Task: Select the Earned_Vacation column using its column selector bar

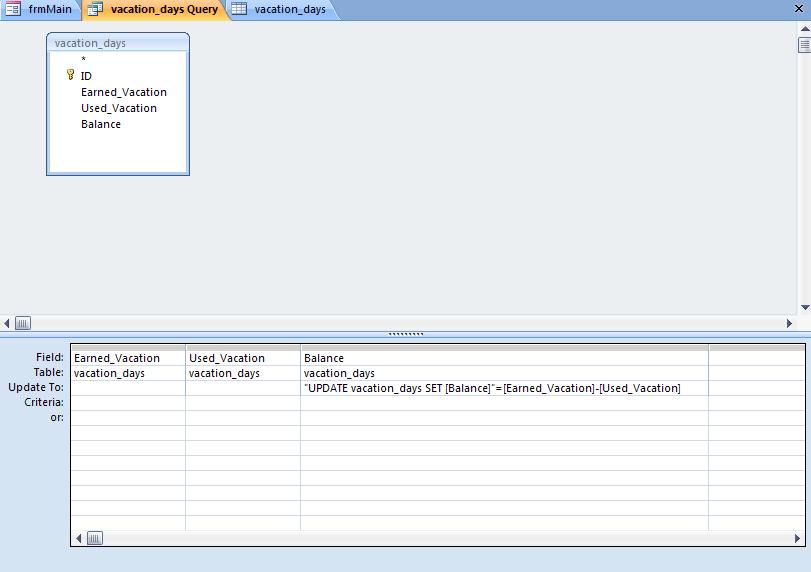Action: click(128, 348)
